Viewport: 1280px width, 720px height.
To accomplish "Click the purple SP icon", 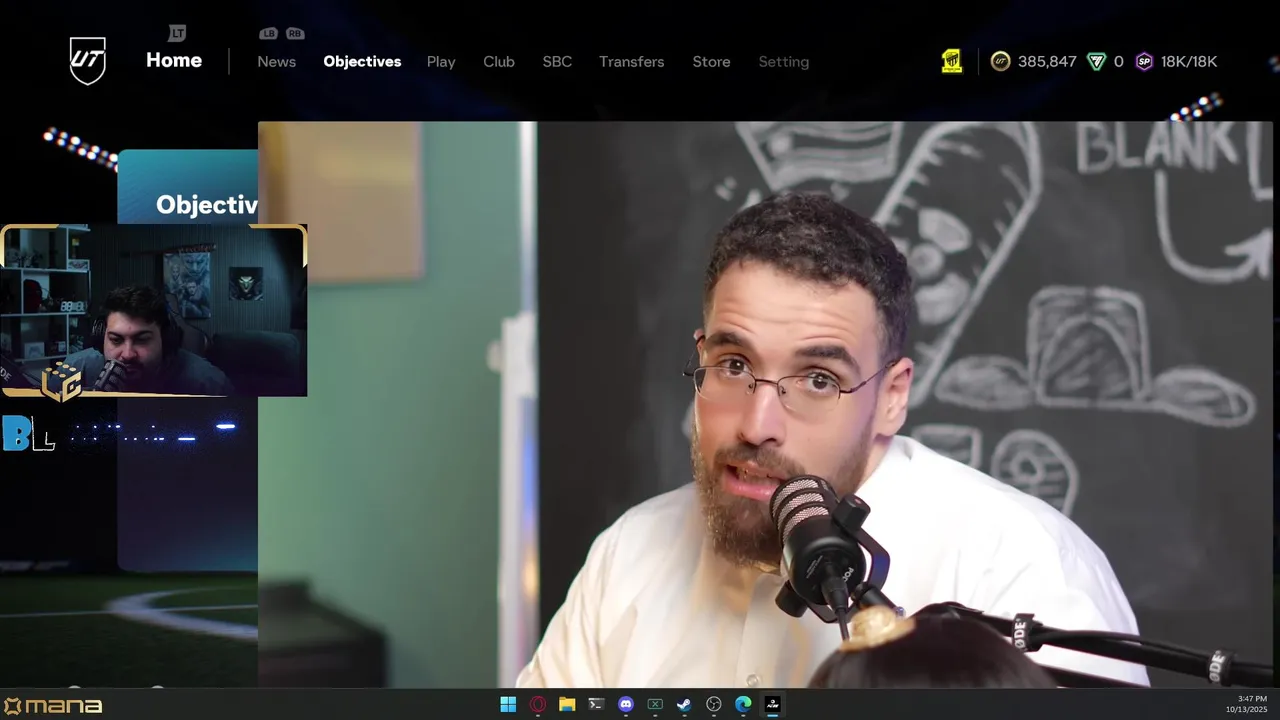I will tap(1144, 62).
